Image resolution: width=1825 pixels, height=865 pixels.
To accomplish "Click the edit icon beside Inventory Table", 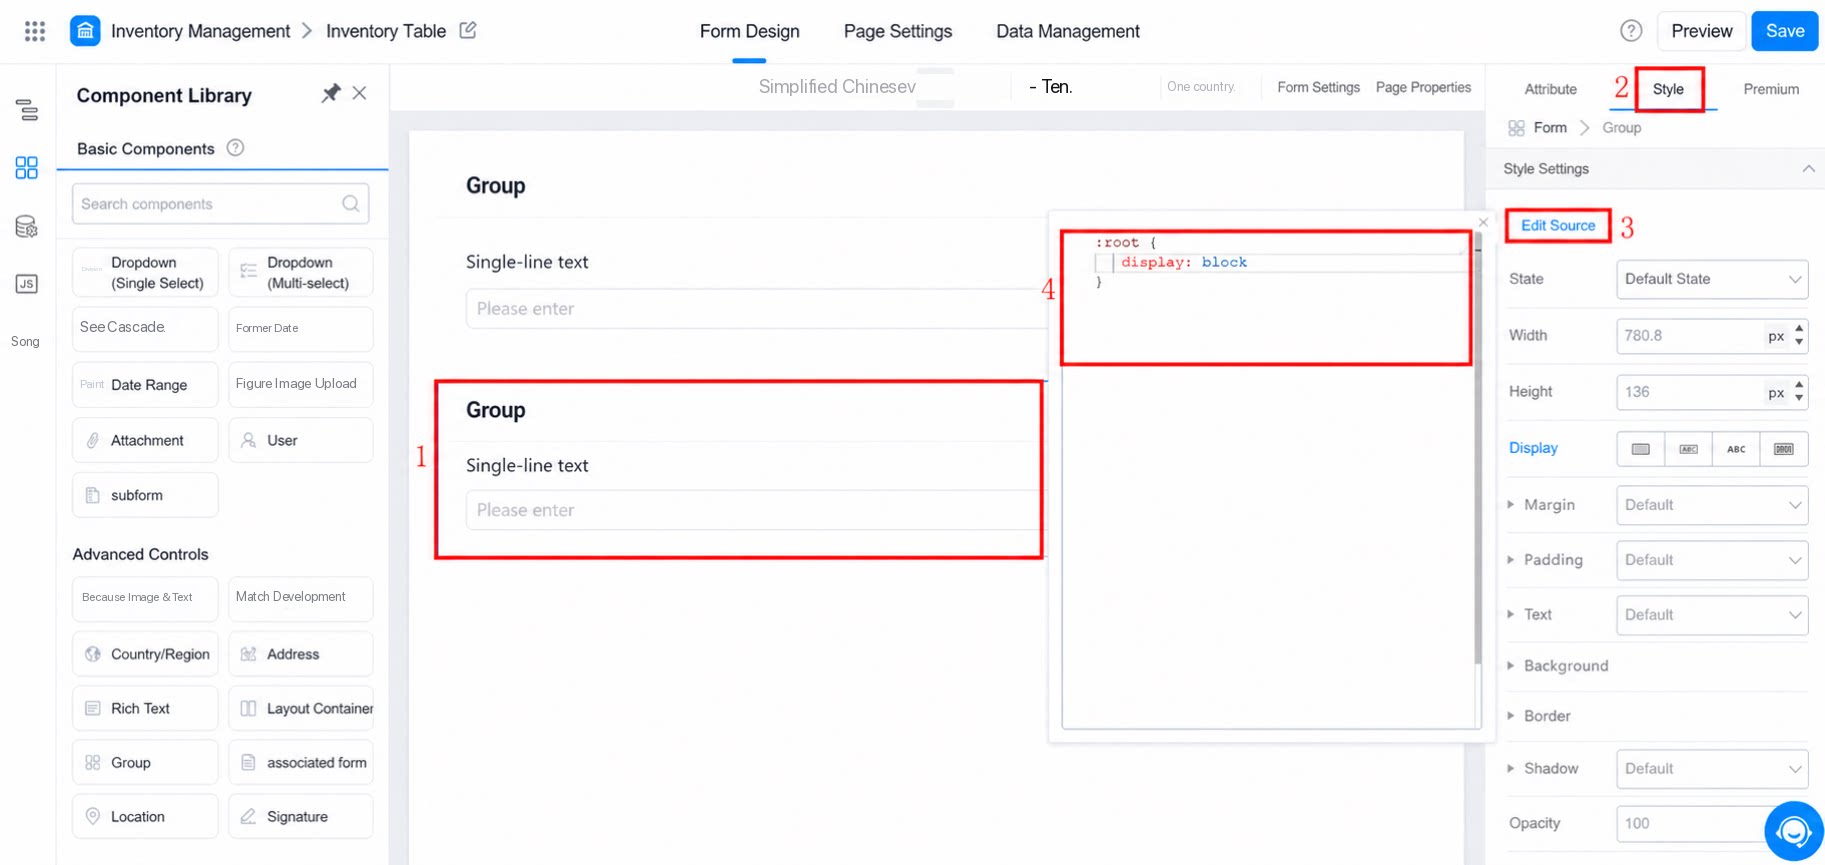I will pos(468,30).
